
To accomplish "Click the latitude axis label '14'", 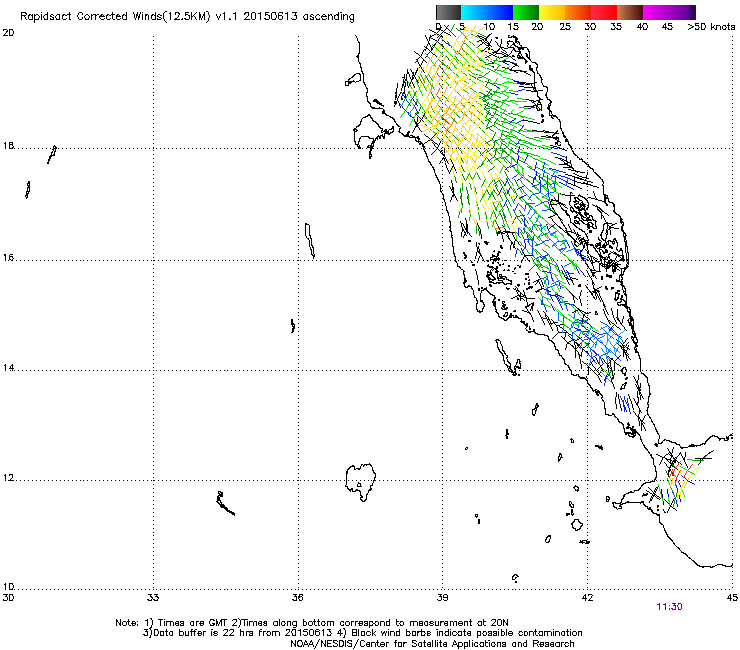I will click(x=8, y=368).
